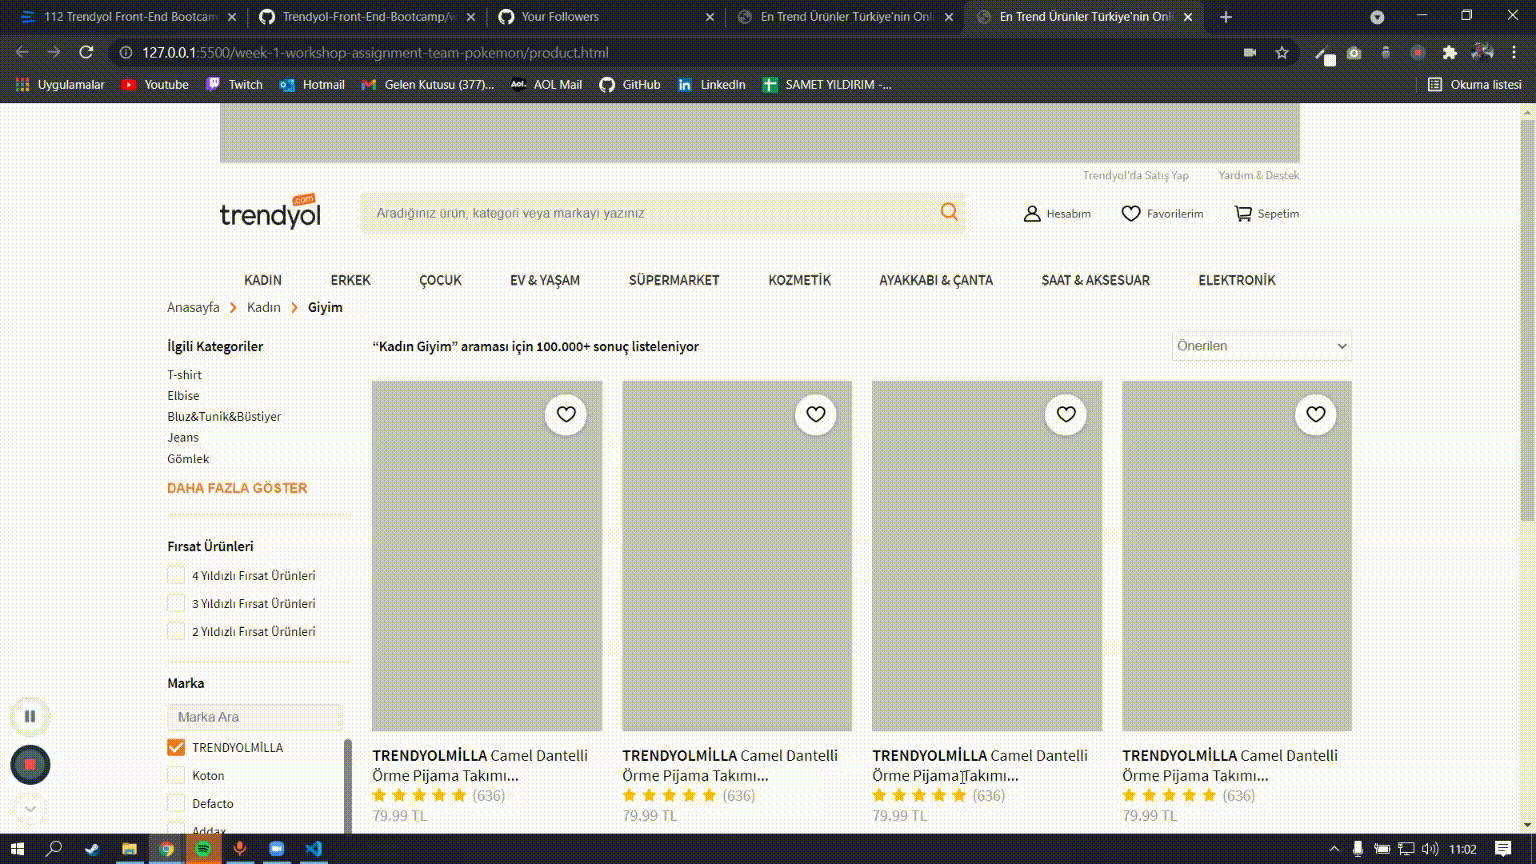
Task: Favorite the fourth product card heart
Action: click(x=1316, y=414)
